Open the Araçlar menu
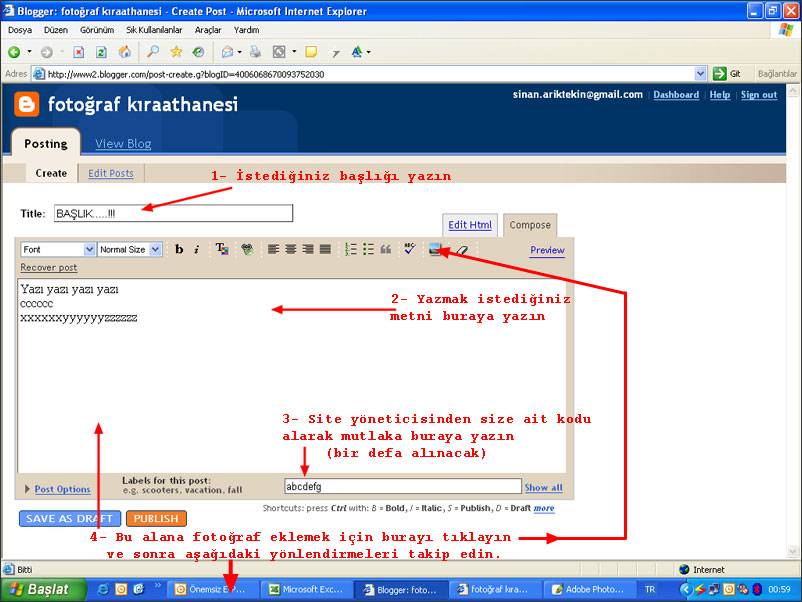The width and height of the screenshot is (802, 602). 208,30
